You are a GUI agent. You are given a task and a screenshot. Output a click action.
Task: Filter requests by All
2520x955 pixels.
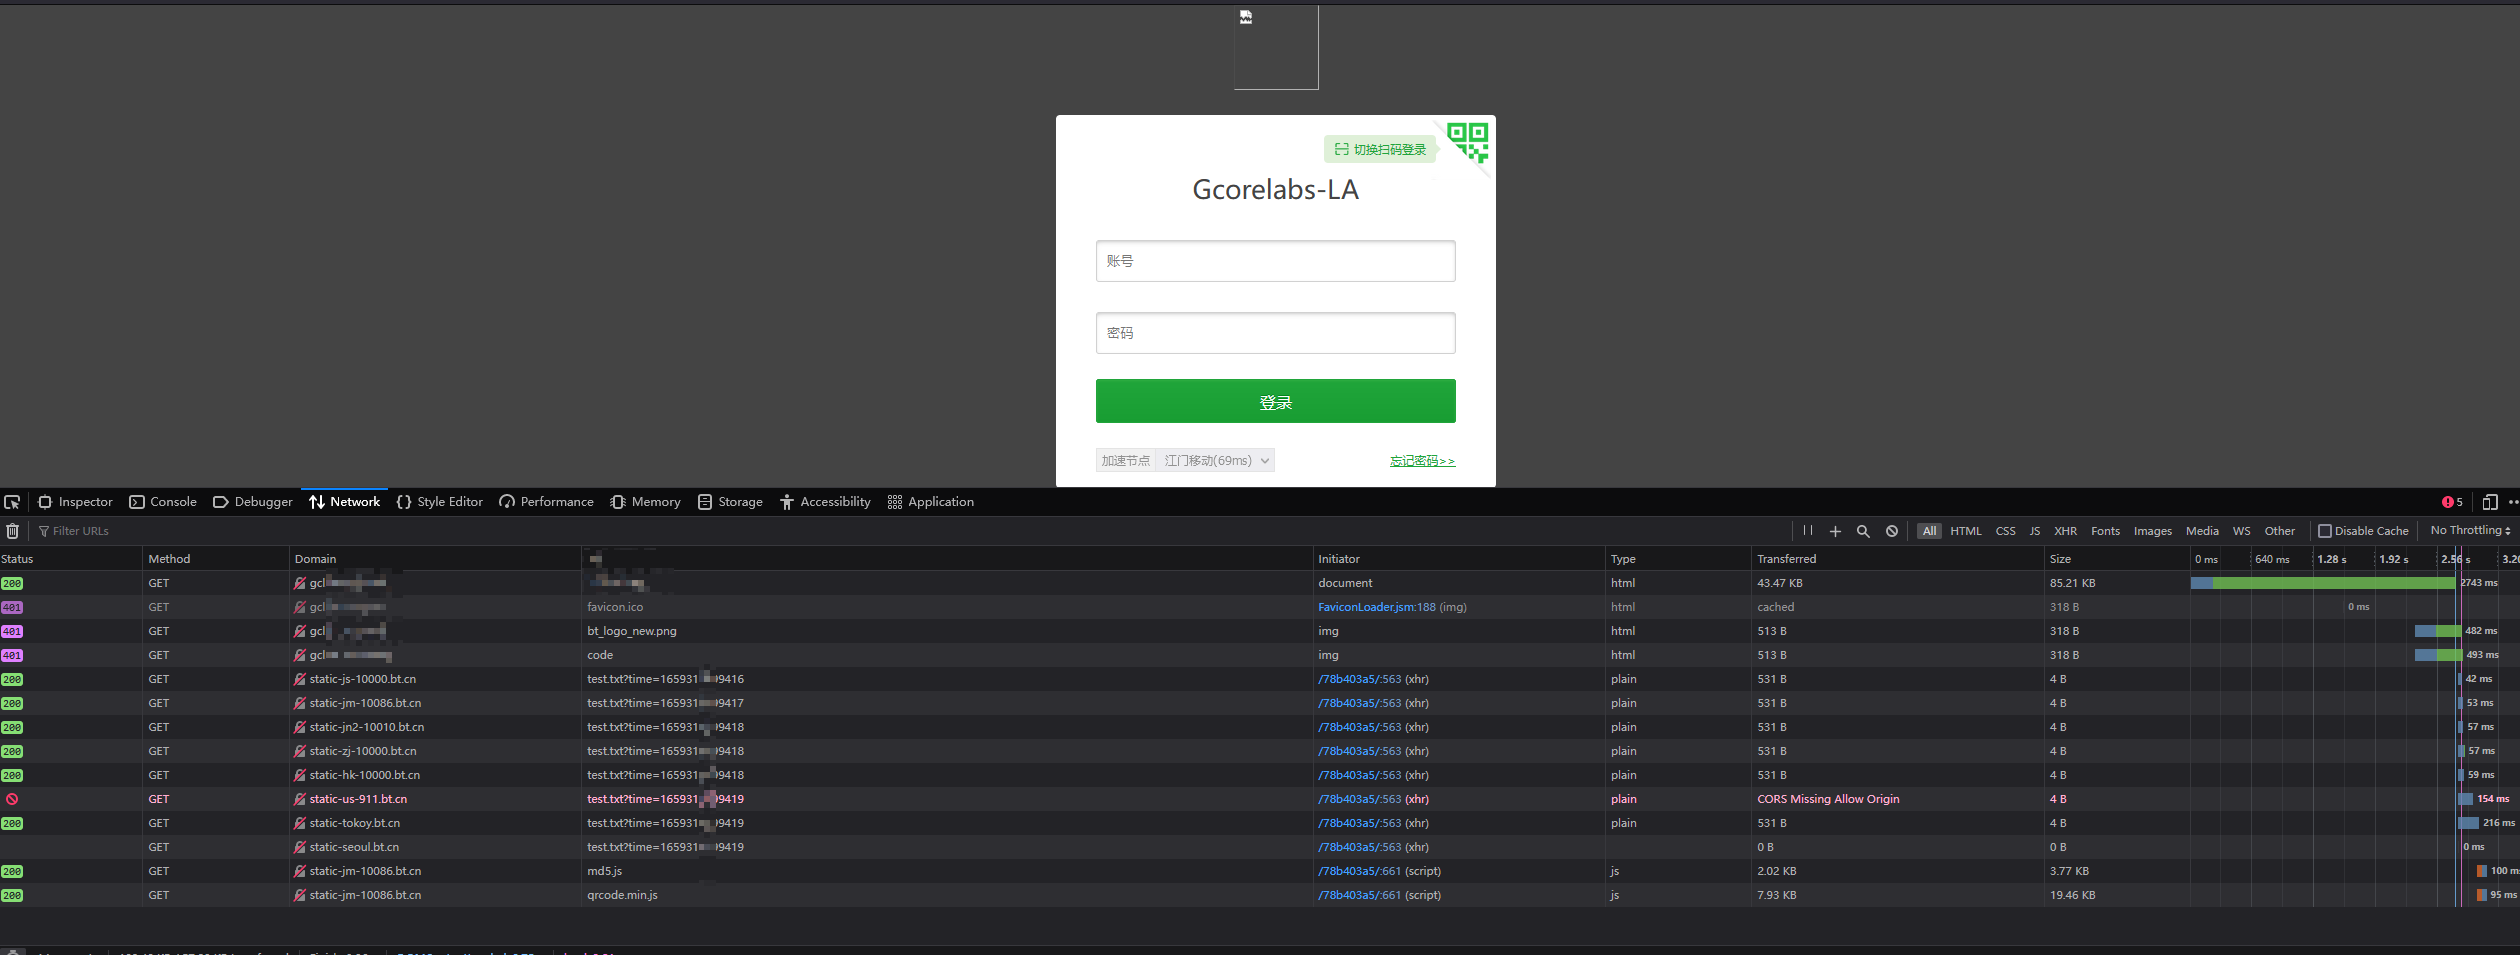[1929, 531]
